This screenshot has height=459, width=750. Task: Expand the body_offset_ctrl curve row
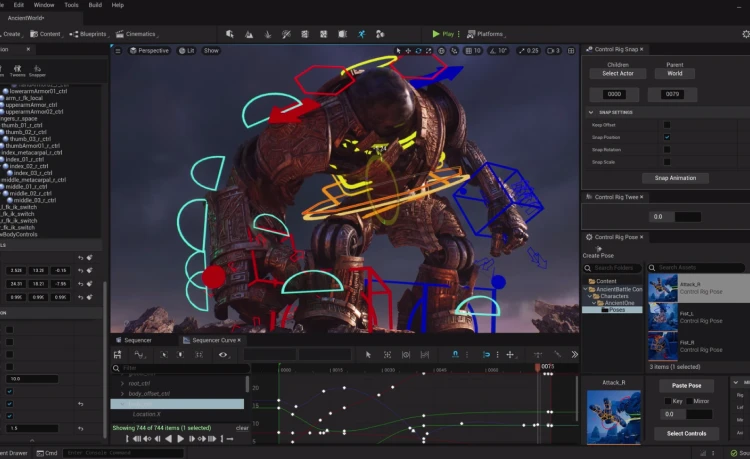click(122, 394)
